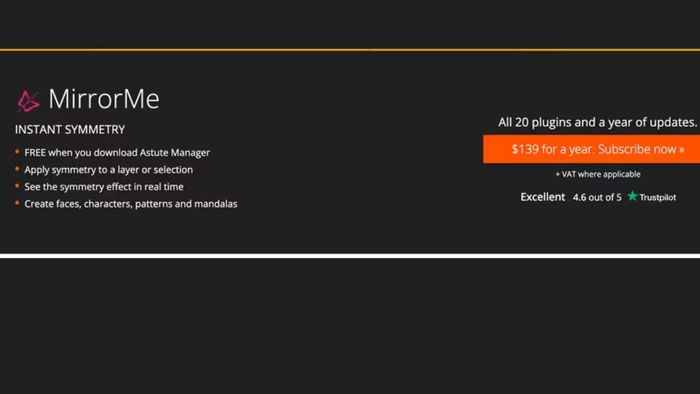Screen dimensions: 700x394
Task: Open the Trustpilot link
Action: point(658,197)
